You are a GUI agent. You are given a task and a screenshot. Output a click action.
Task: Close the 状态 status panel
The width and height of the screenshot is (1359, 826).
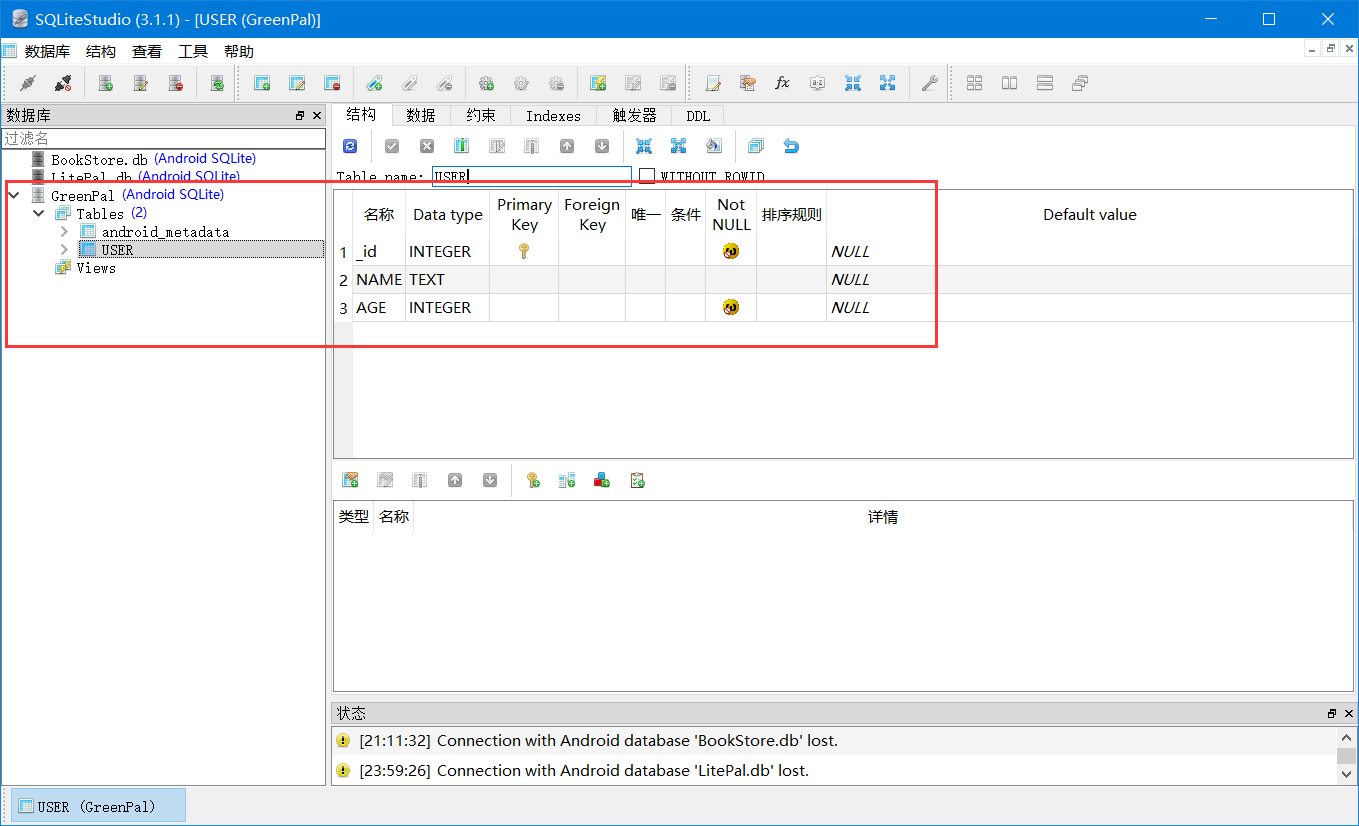point(1349,713)
